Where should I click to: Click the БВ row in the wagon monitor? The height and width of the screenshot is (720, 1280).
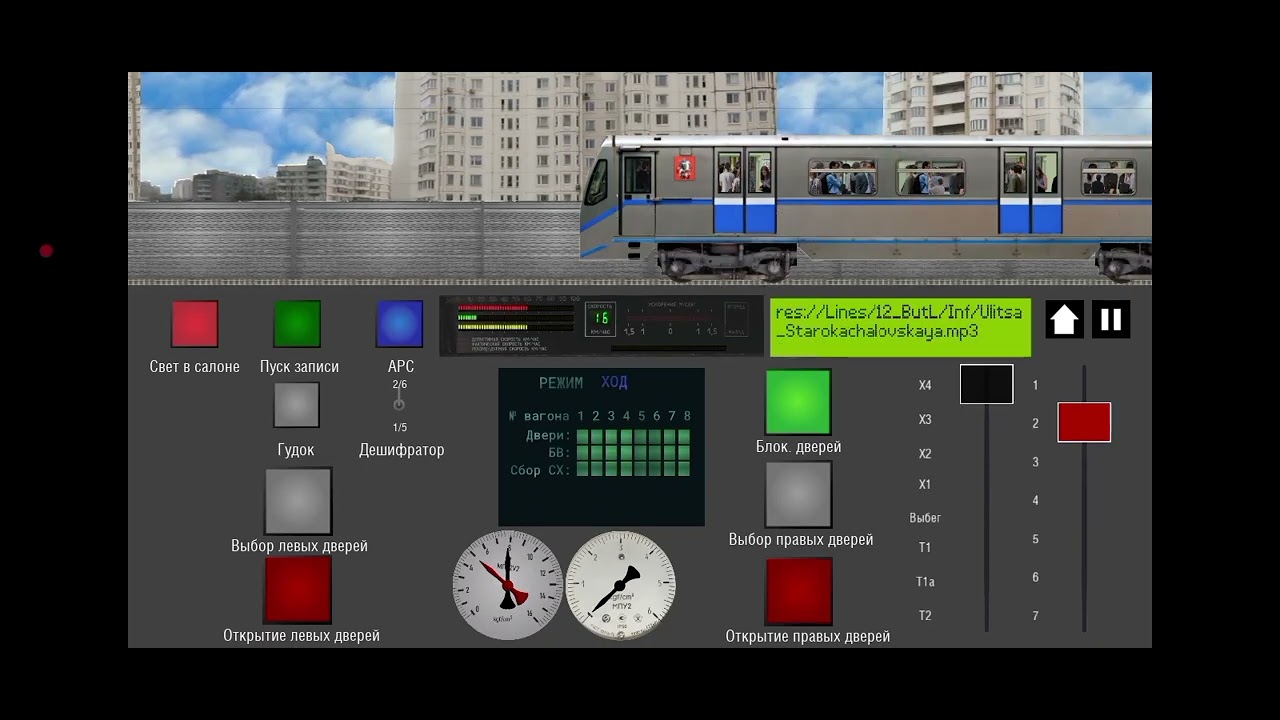[x=619, y=453]
